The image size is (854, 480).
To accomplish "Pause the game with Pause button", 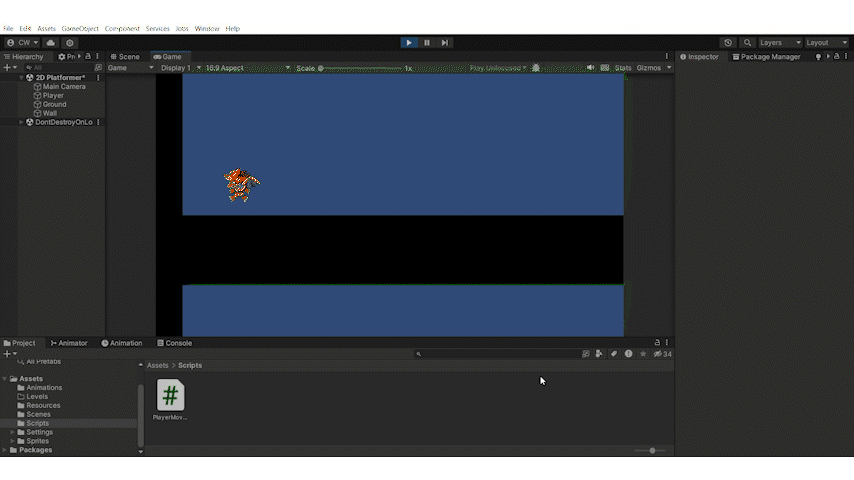I will point(427,42).
